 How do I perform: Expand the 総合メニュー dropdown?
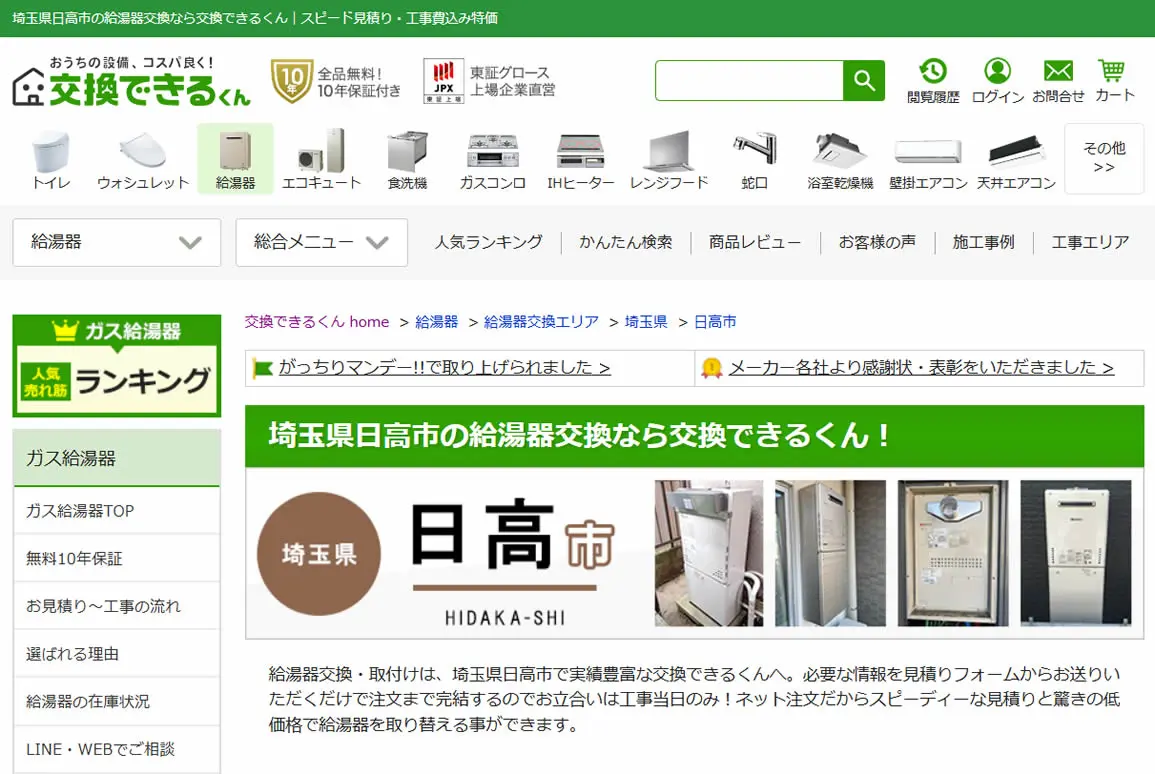coord(321,242)
